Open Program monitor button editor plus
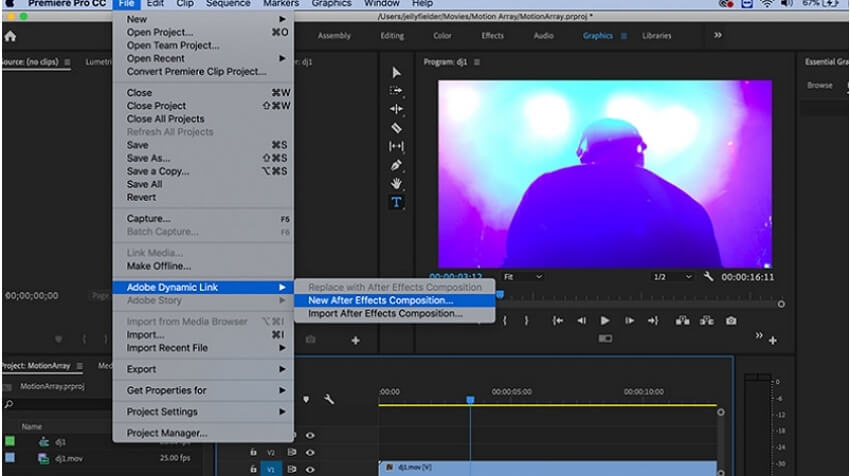The height and width of the screenshot is (476, 850). 773,340
